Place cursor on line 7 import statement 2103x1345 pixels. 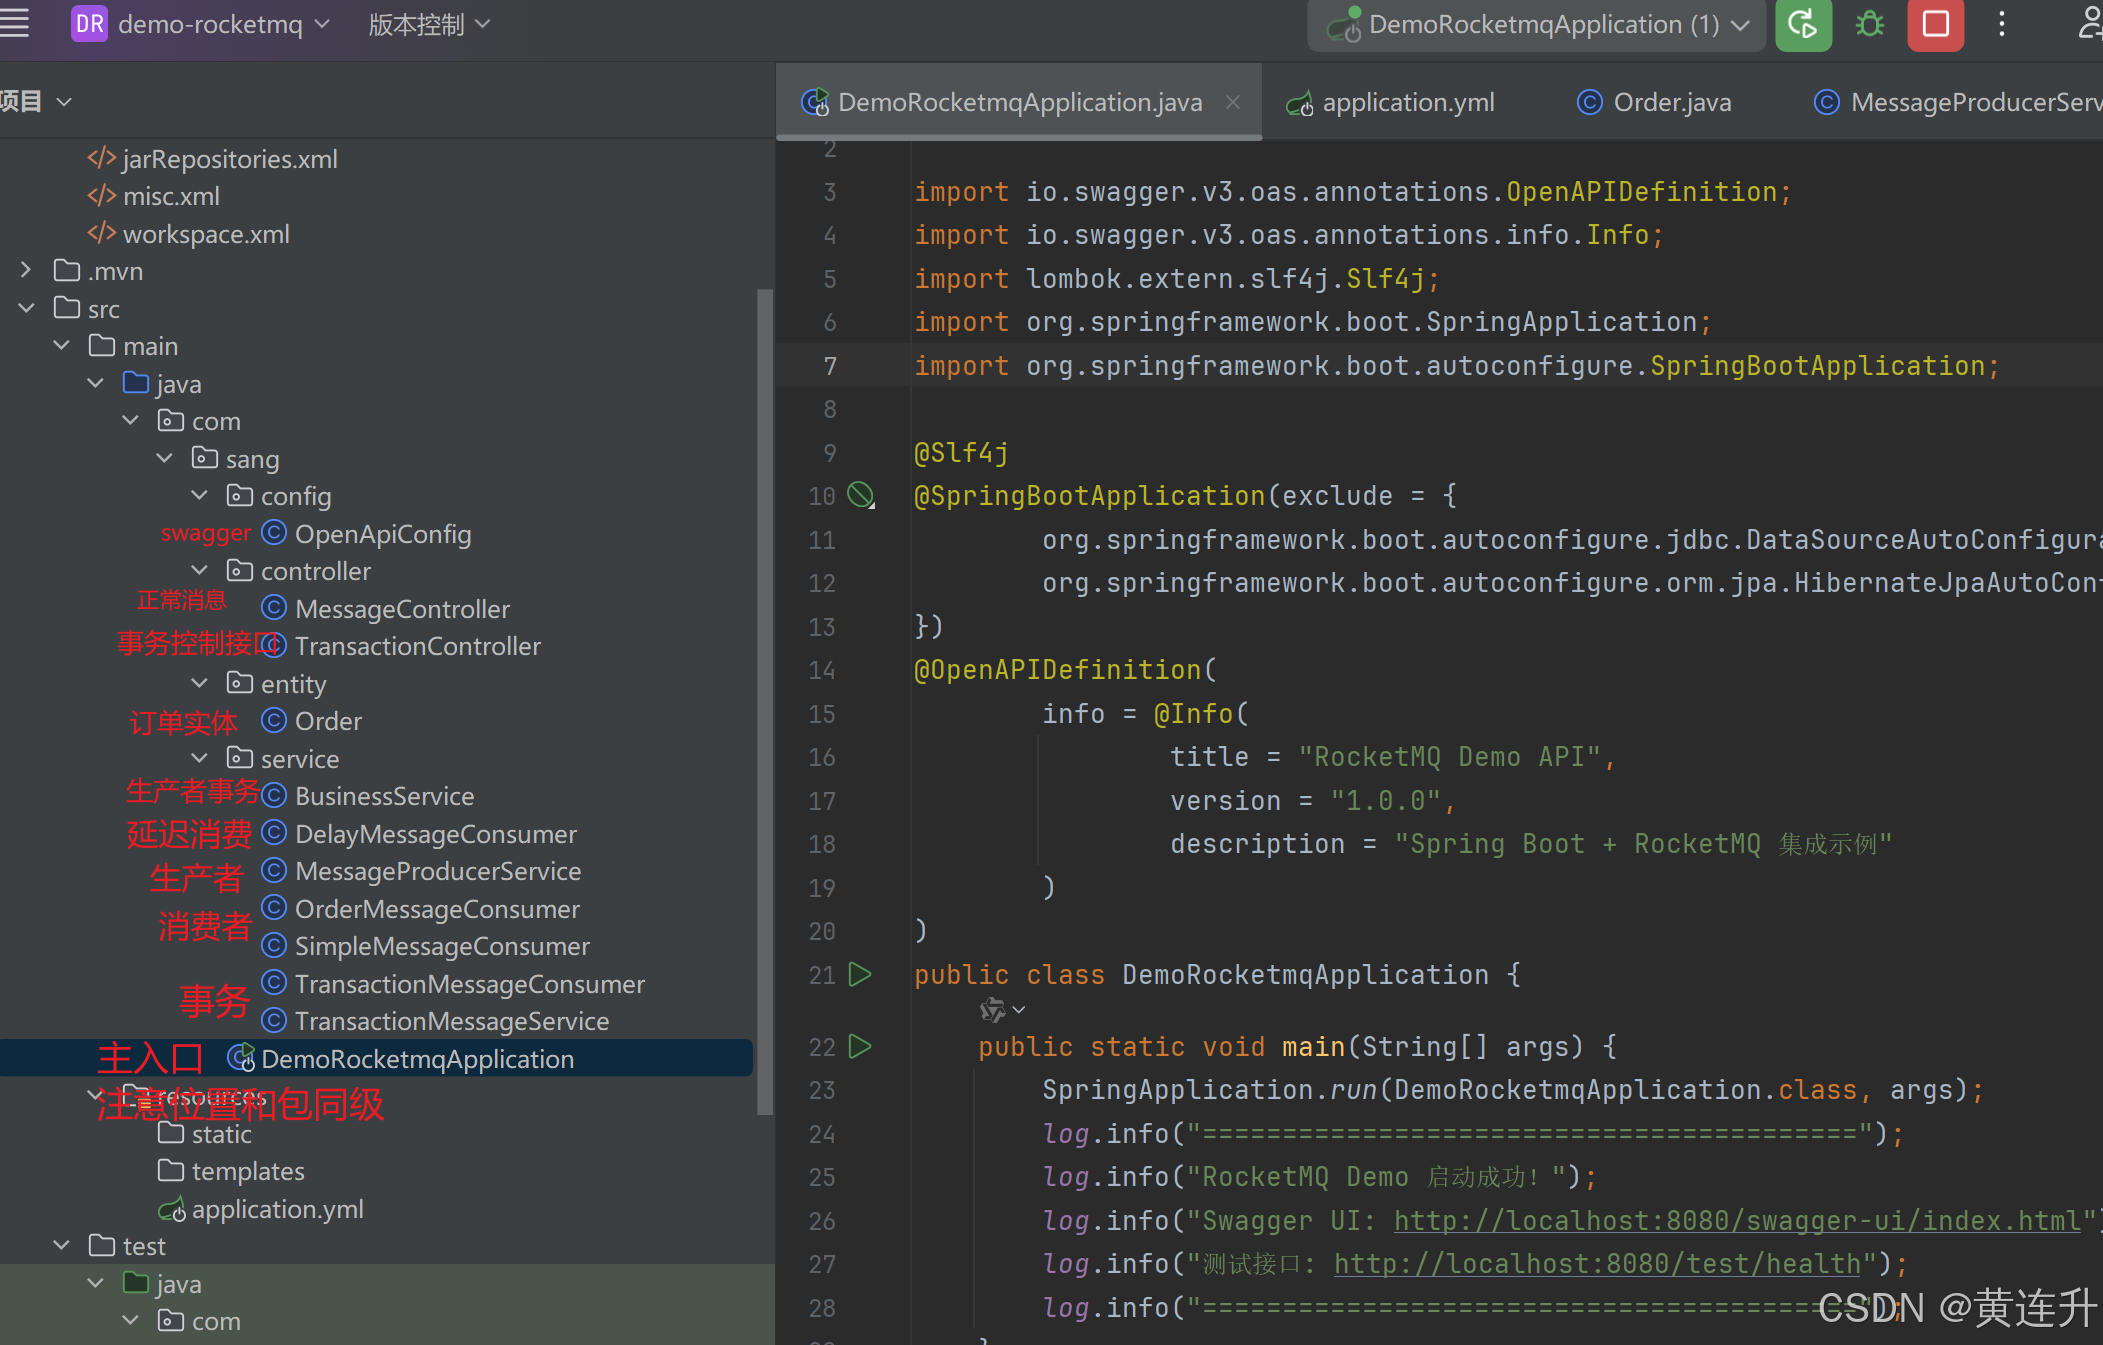point(1456,366)
